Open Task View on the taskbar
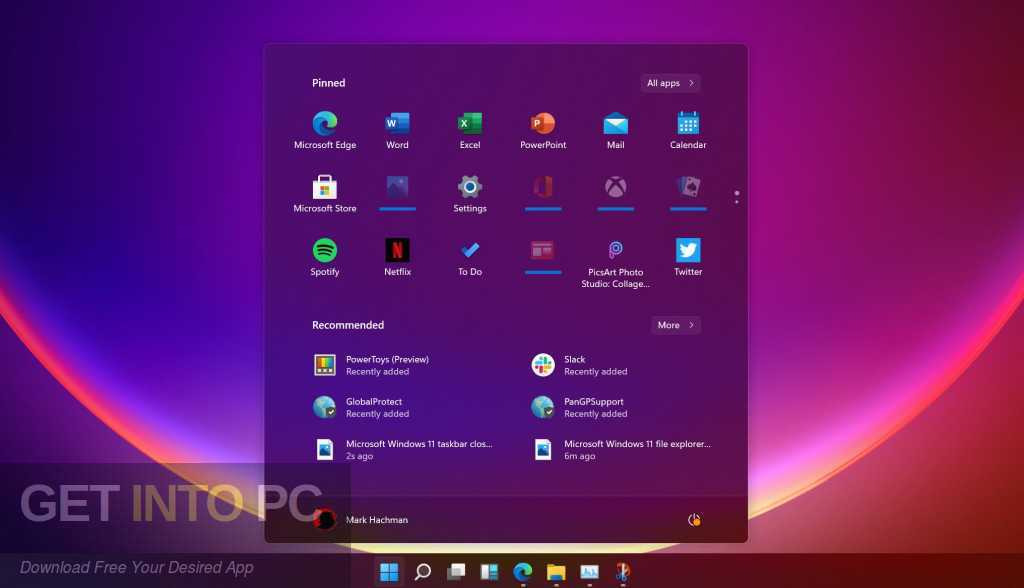The height and width of the screenshot is (588, 1024). pos(456,572)
